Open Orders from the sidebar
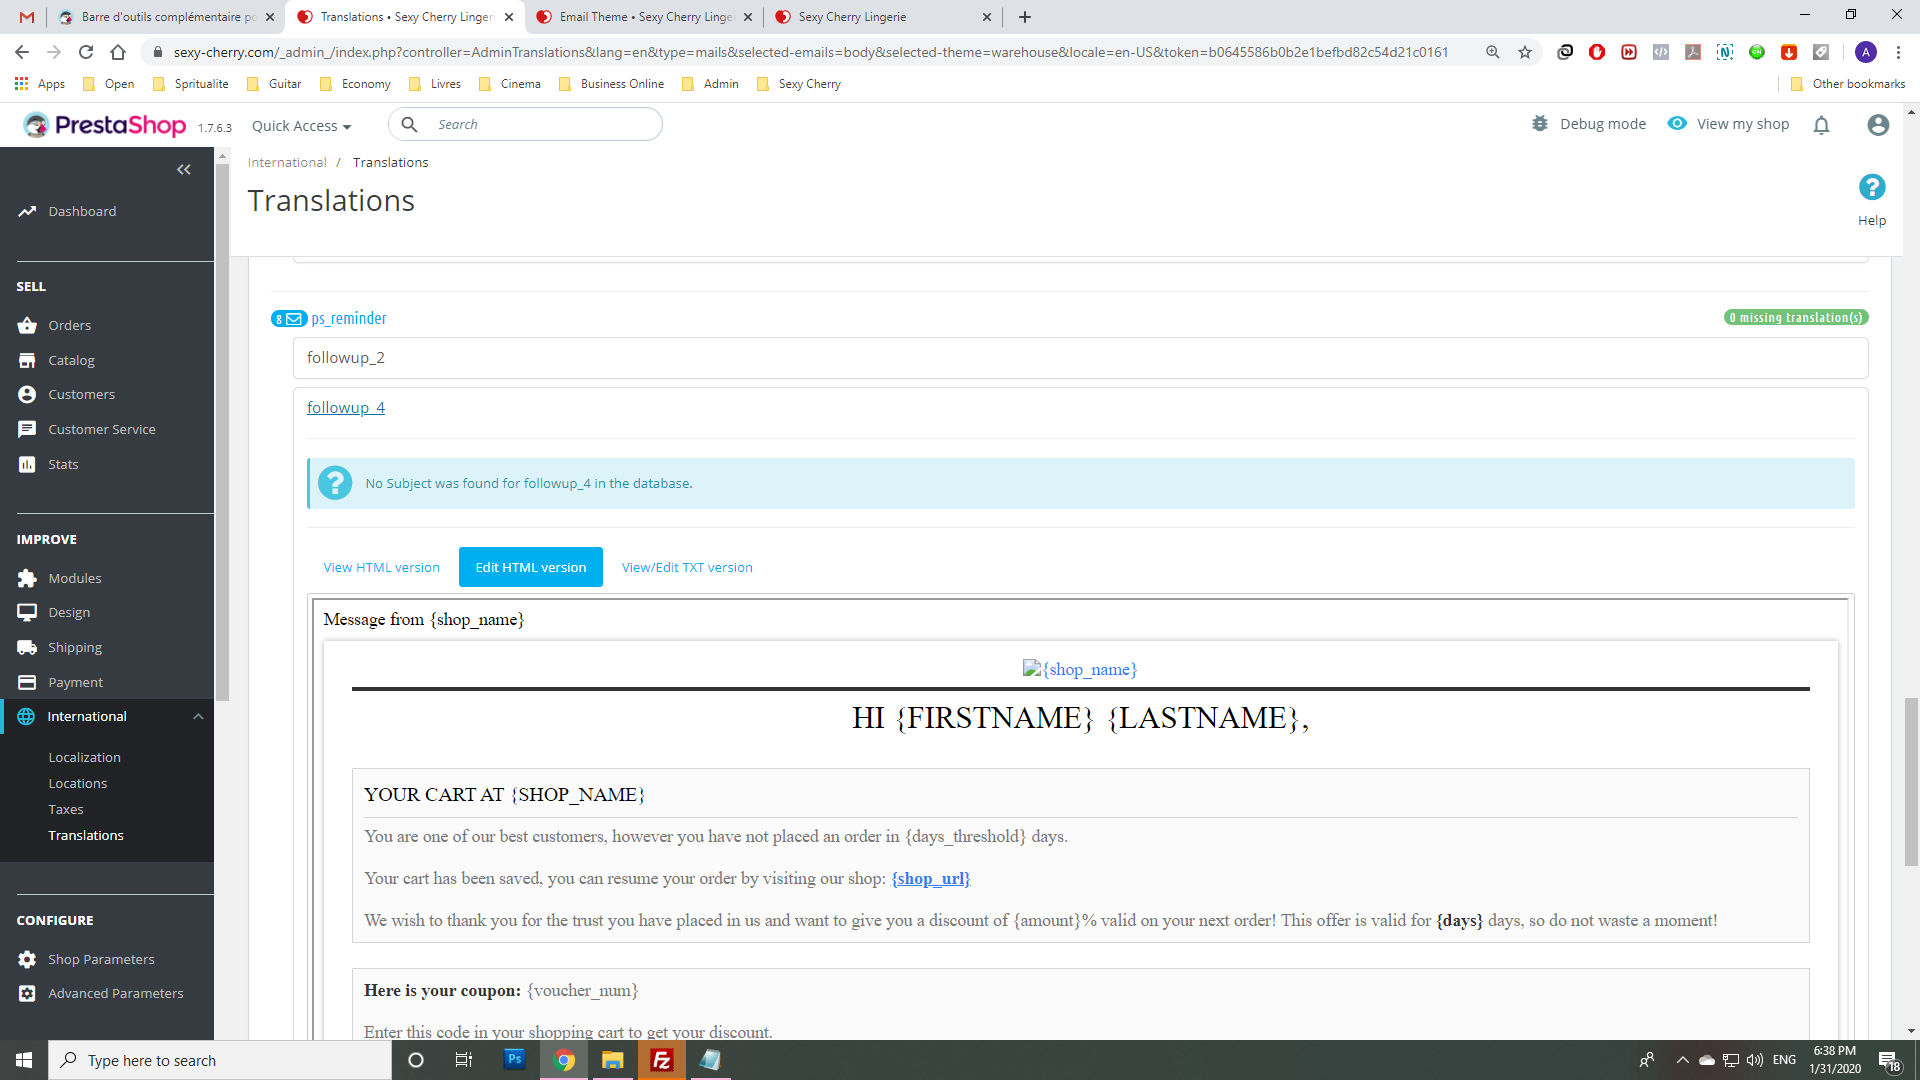 pyautogui.click(x=69, y=325)
